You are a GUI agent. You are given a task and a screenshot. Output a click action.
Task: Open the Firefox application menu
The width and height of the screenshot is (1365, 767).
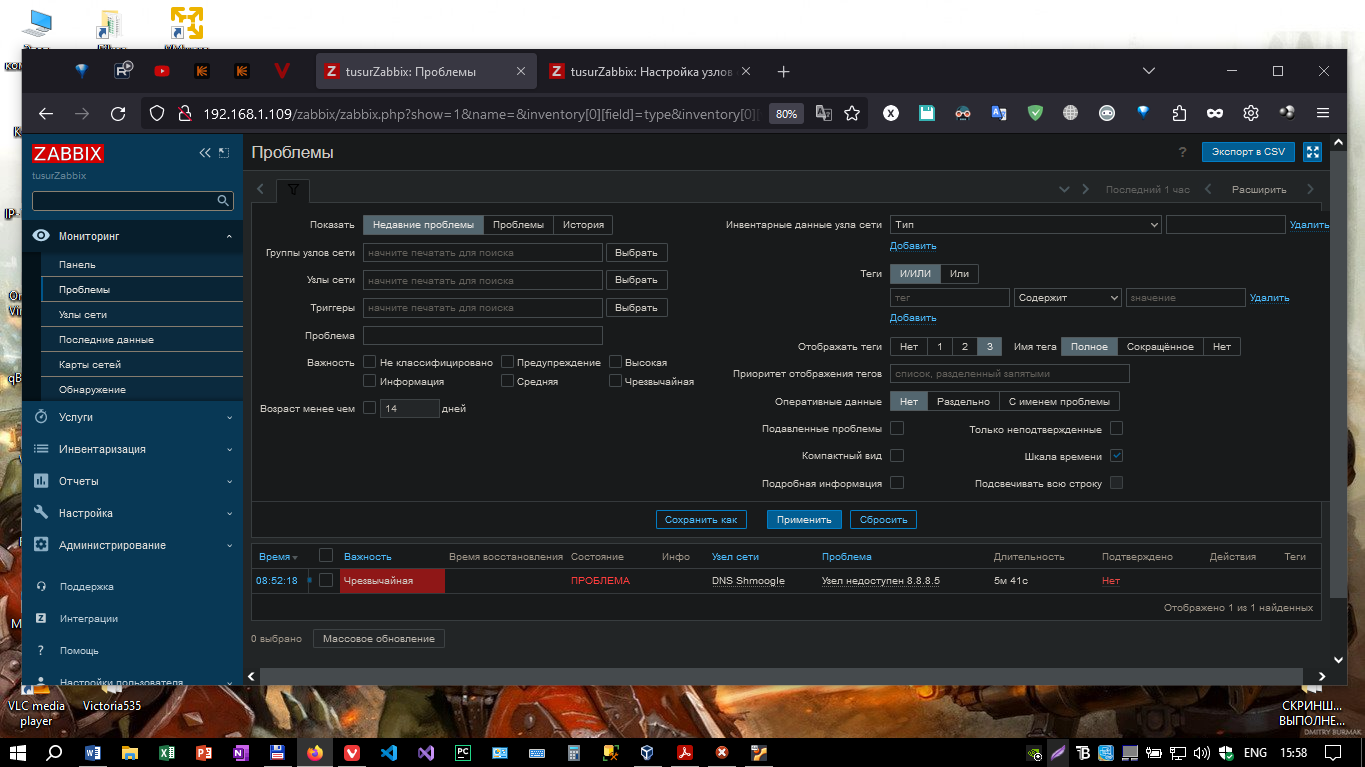click(x=1323, y=113)
